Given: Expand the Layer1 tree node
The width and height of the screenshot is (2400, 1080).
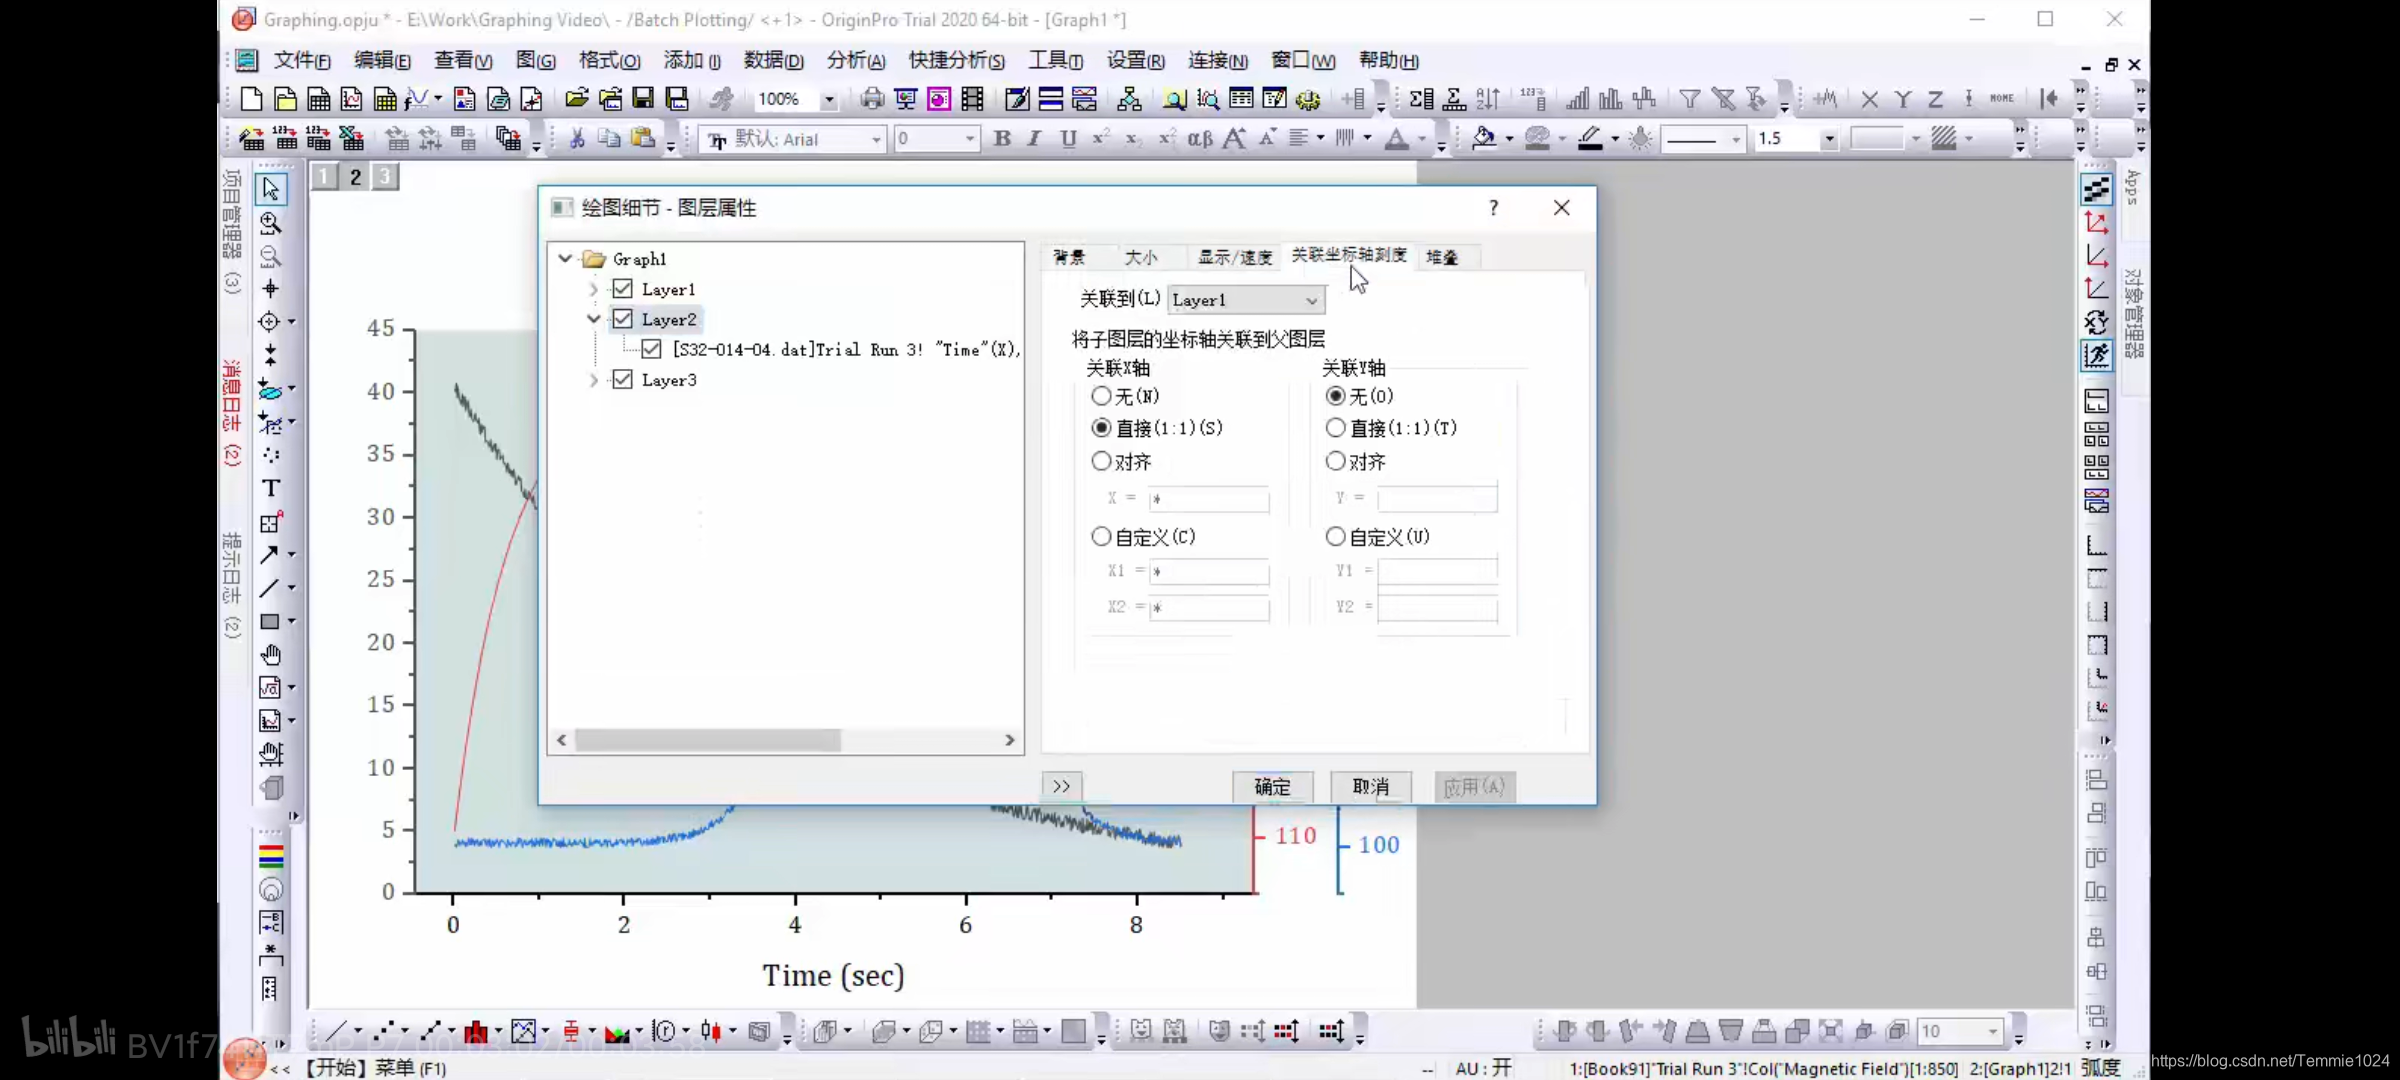Looking at the screenshot, I should click(x=593, y=289).
